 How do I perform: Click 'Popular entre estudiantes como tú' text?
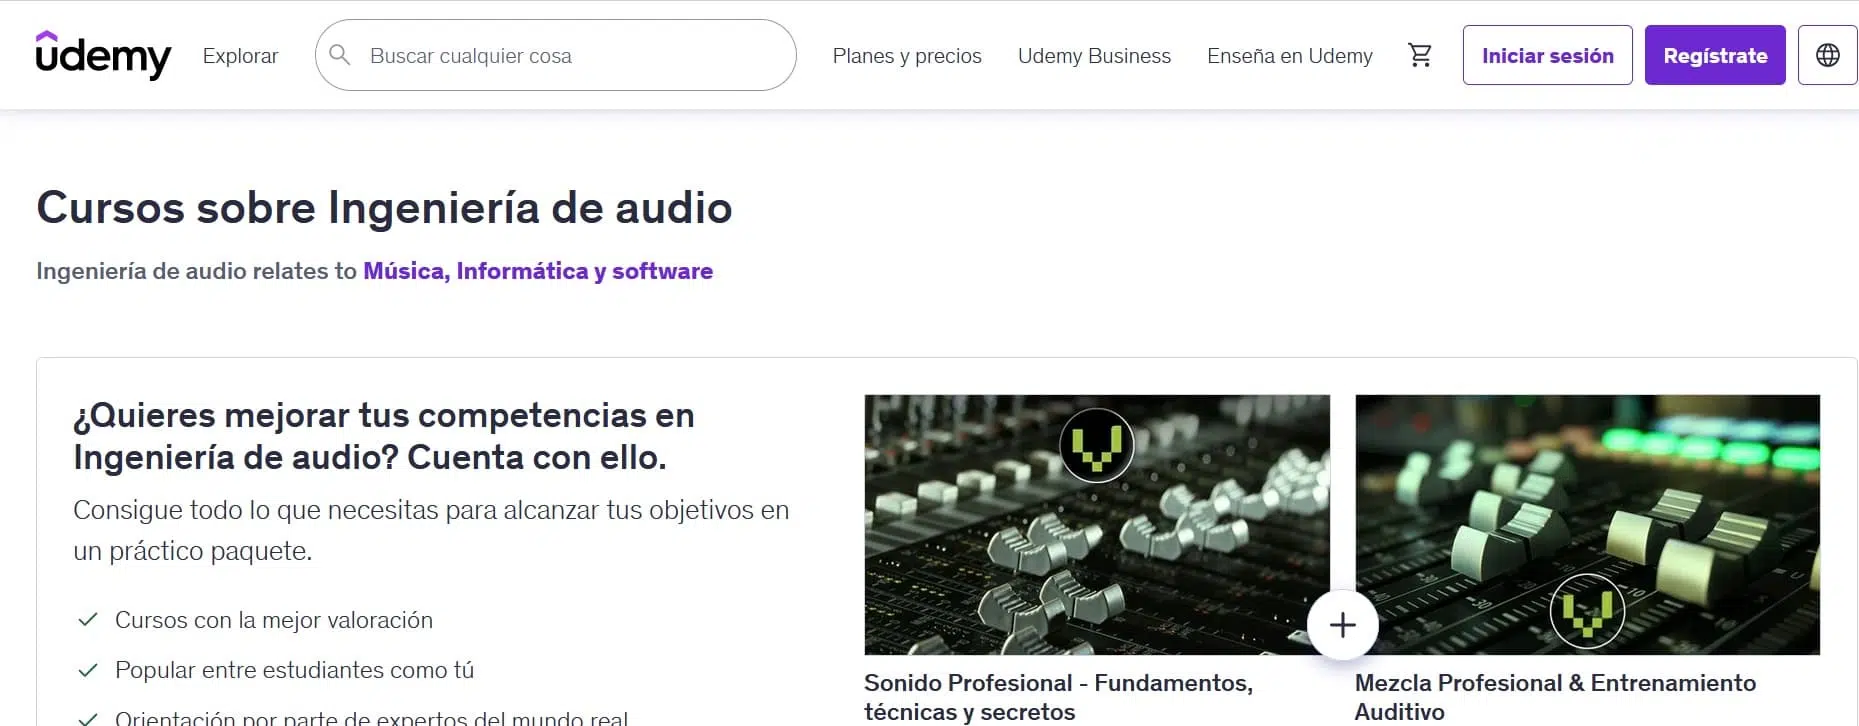coord(294,670)
